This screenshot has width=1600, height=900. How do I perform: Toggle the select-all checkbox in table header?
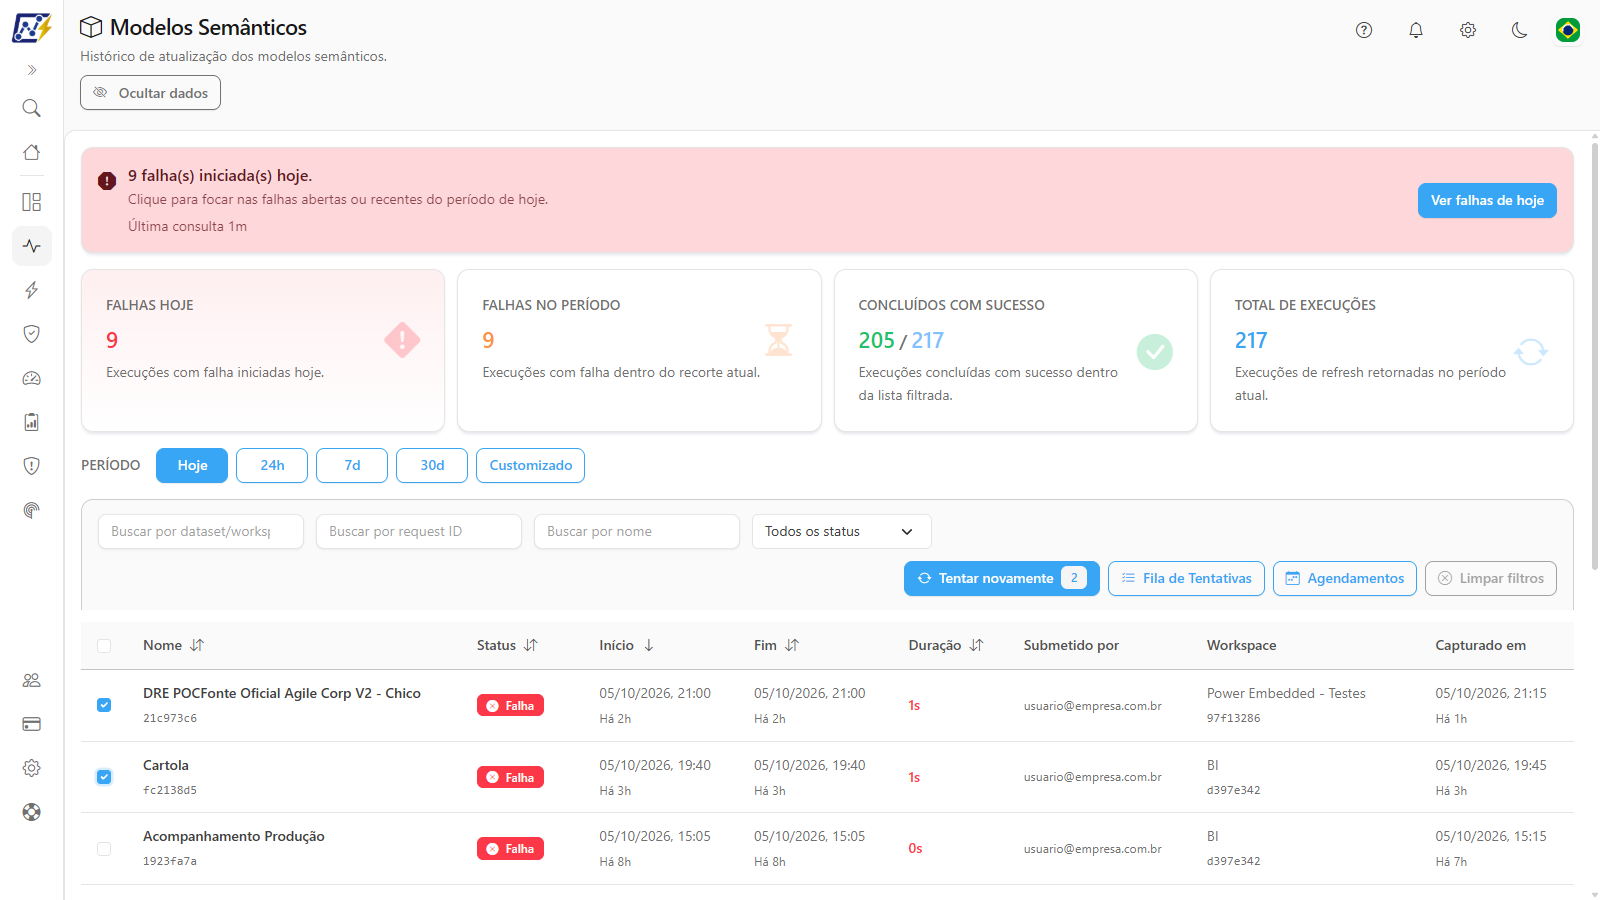pyautogui.click(x=104, y=646)
